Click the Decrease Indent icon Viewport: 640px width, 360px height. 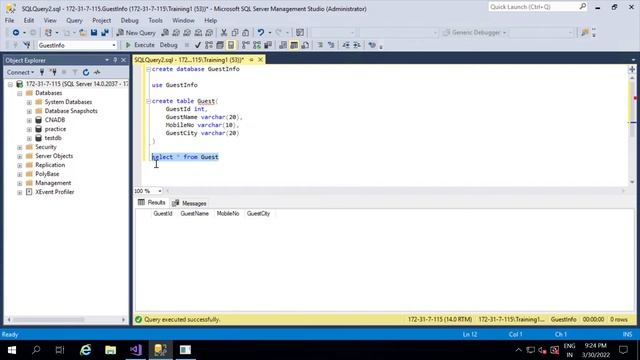[x=346, y=45]
